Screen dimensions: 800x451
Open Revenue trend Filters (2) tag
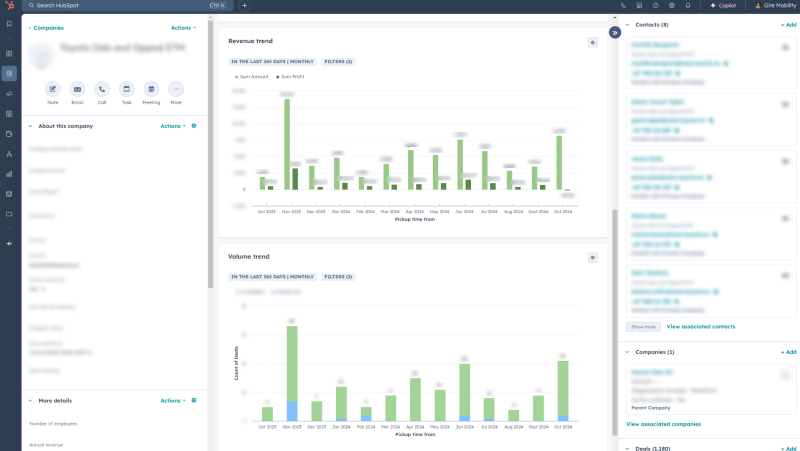point(338,62)
